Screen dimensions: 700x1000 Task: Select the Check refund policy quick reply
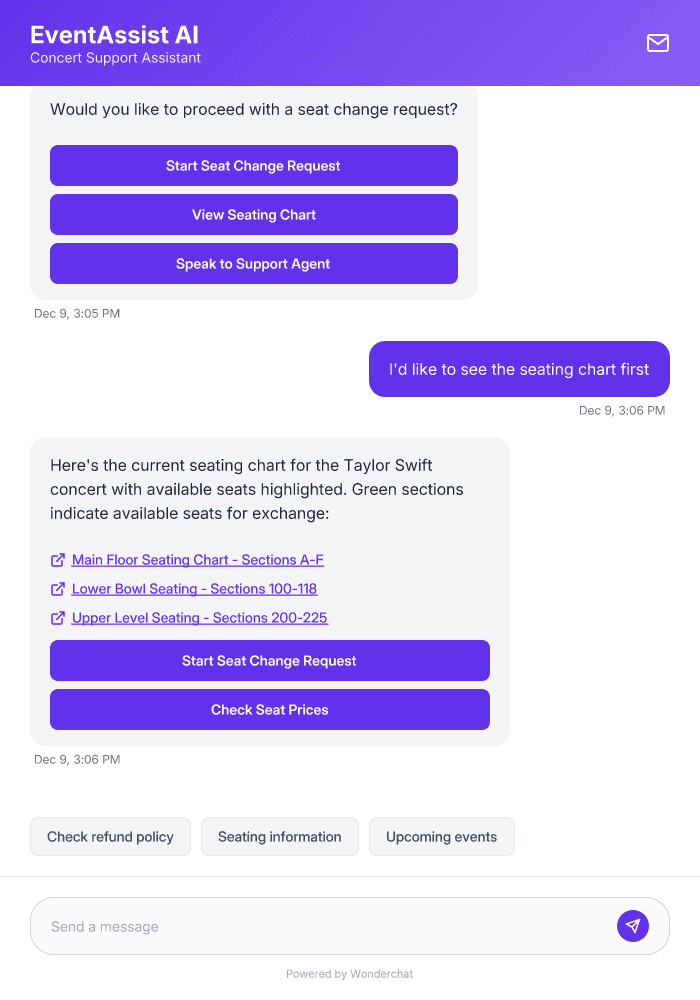tap(110, 836)
